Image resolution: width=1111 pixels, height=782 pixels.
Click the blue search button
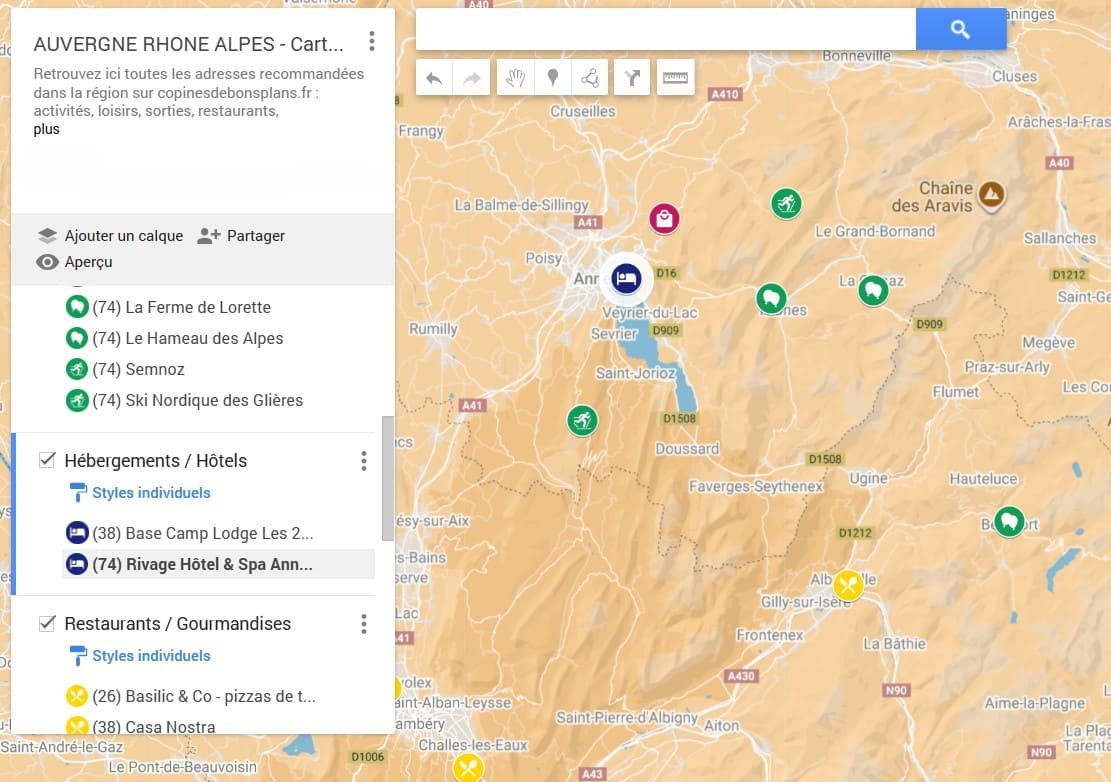(960, 29)
